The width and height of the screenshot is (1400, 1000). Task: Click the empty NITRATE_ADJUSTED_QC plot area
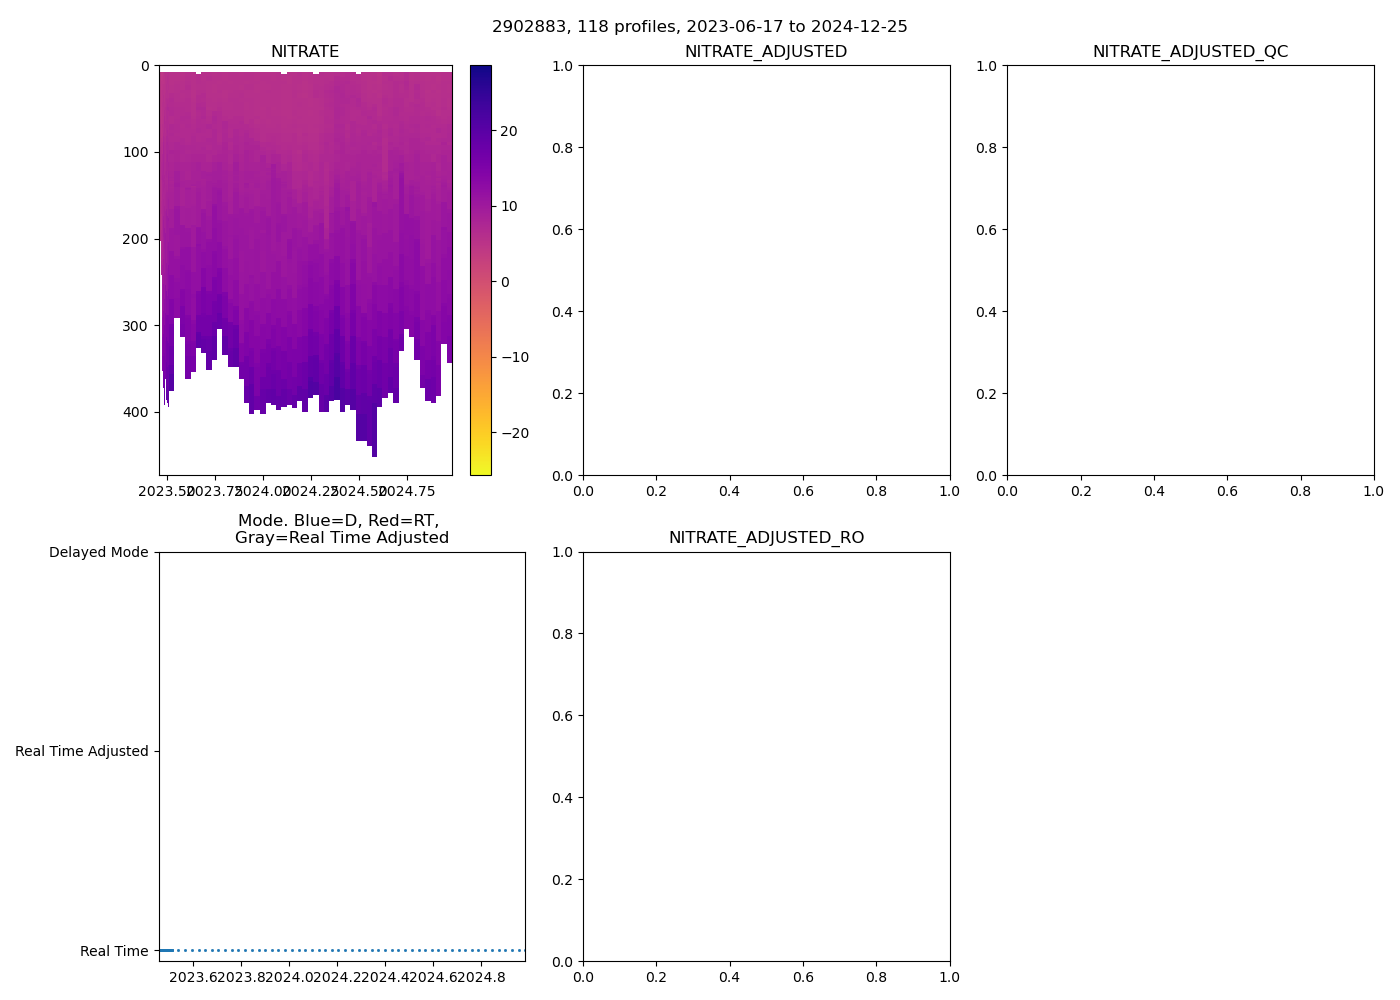pos(1190,270)
